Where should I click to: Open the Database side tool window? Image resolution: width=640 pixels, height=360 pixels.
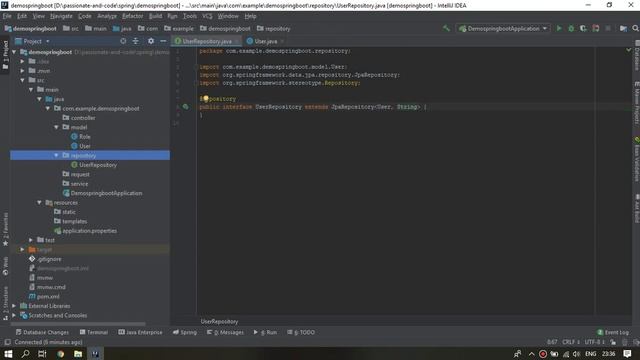[636, 56]
